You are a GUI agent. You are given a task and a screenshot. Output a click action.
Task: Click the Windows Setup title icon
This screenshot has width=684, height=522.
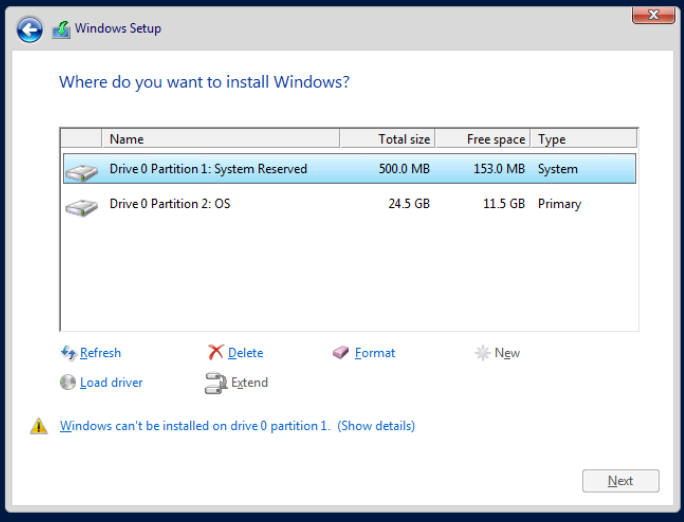[61, 29]
